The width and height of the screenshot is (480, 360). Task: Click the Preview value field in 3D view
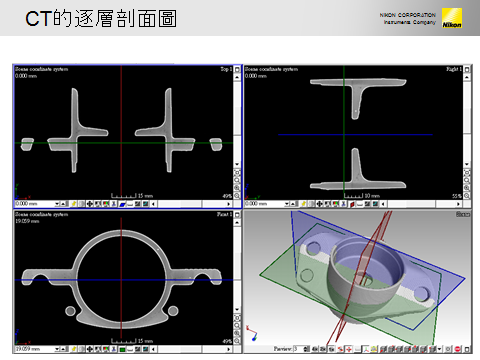[298, 349]
